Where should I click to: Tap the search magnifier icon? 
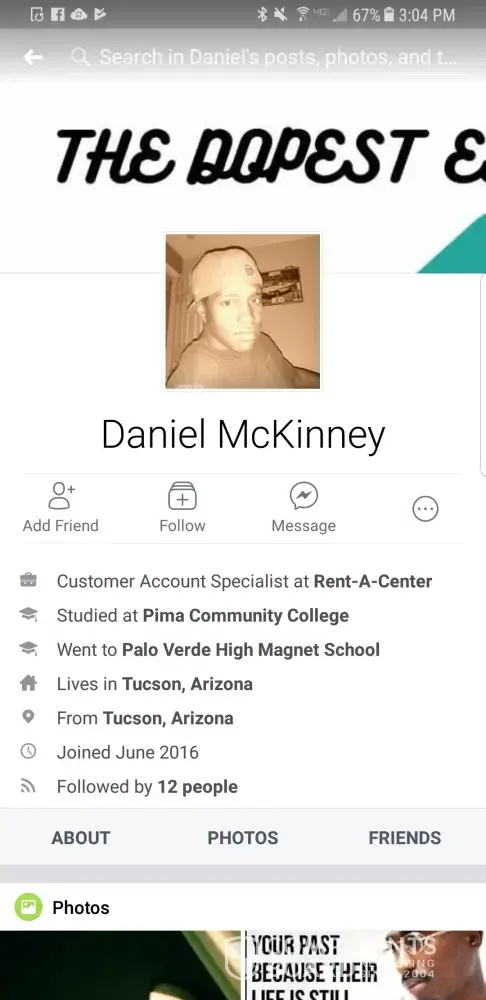80,57
